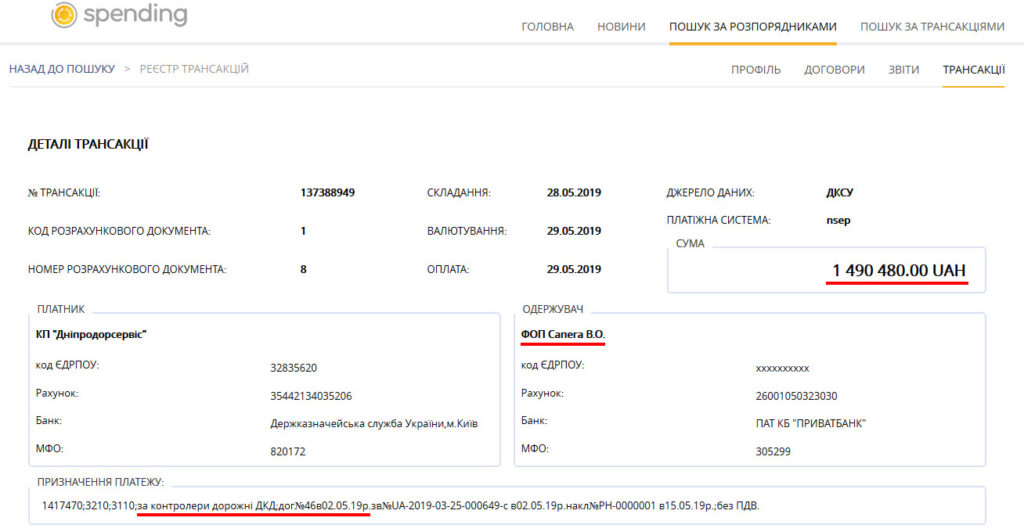Click the spending logo text
The width and height of the screenshot is (1024, 532).
tap(135, 15)
